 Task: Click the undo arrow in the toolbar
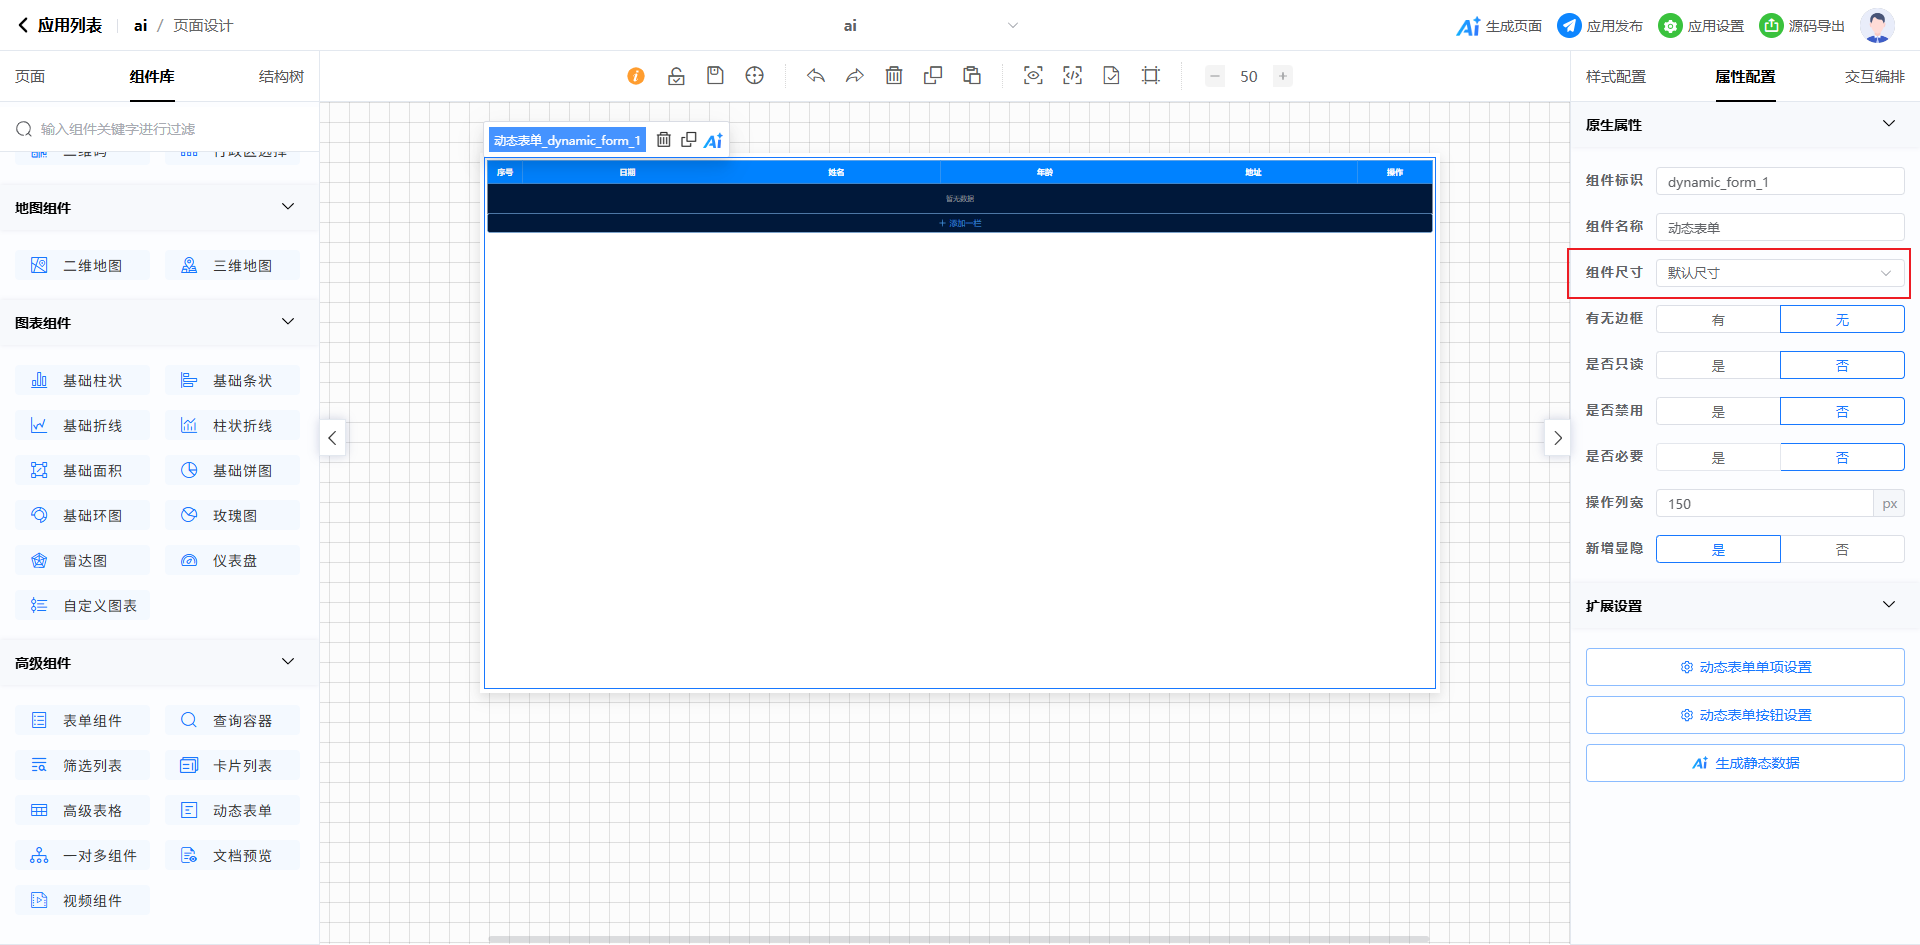[x=816, y=76]
